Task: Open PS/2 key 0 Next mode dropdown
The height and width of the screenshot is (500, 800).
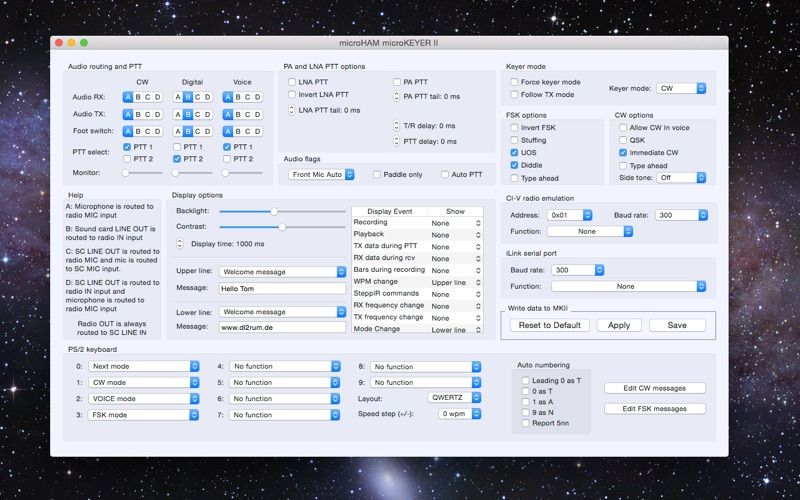Action: pyautogui.click(x=143, y=366)
